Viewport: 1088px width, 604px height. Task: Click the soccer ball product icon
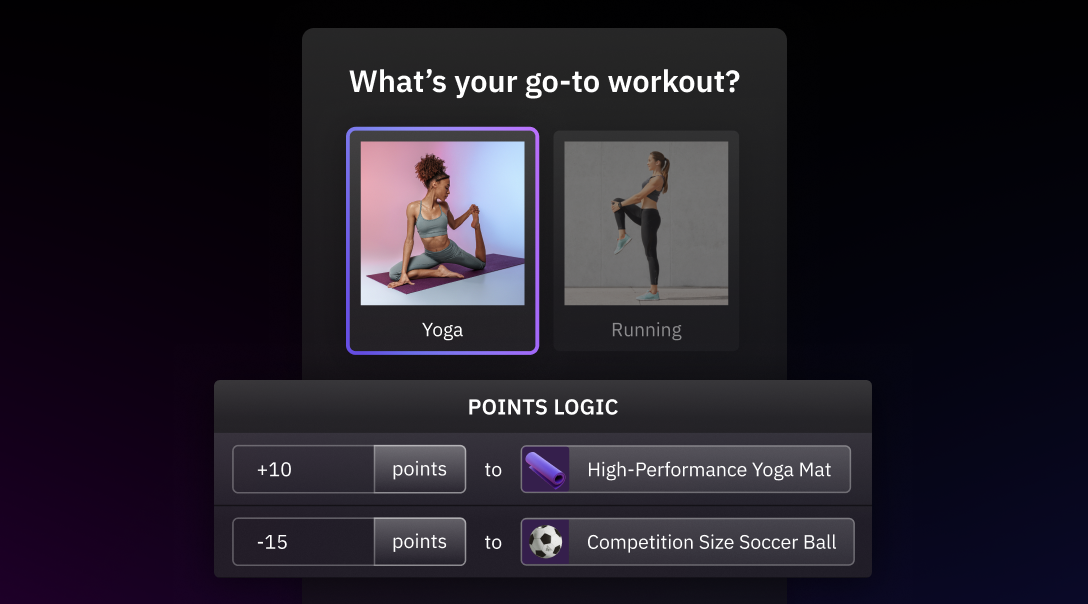coord(545,542)
